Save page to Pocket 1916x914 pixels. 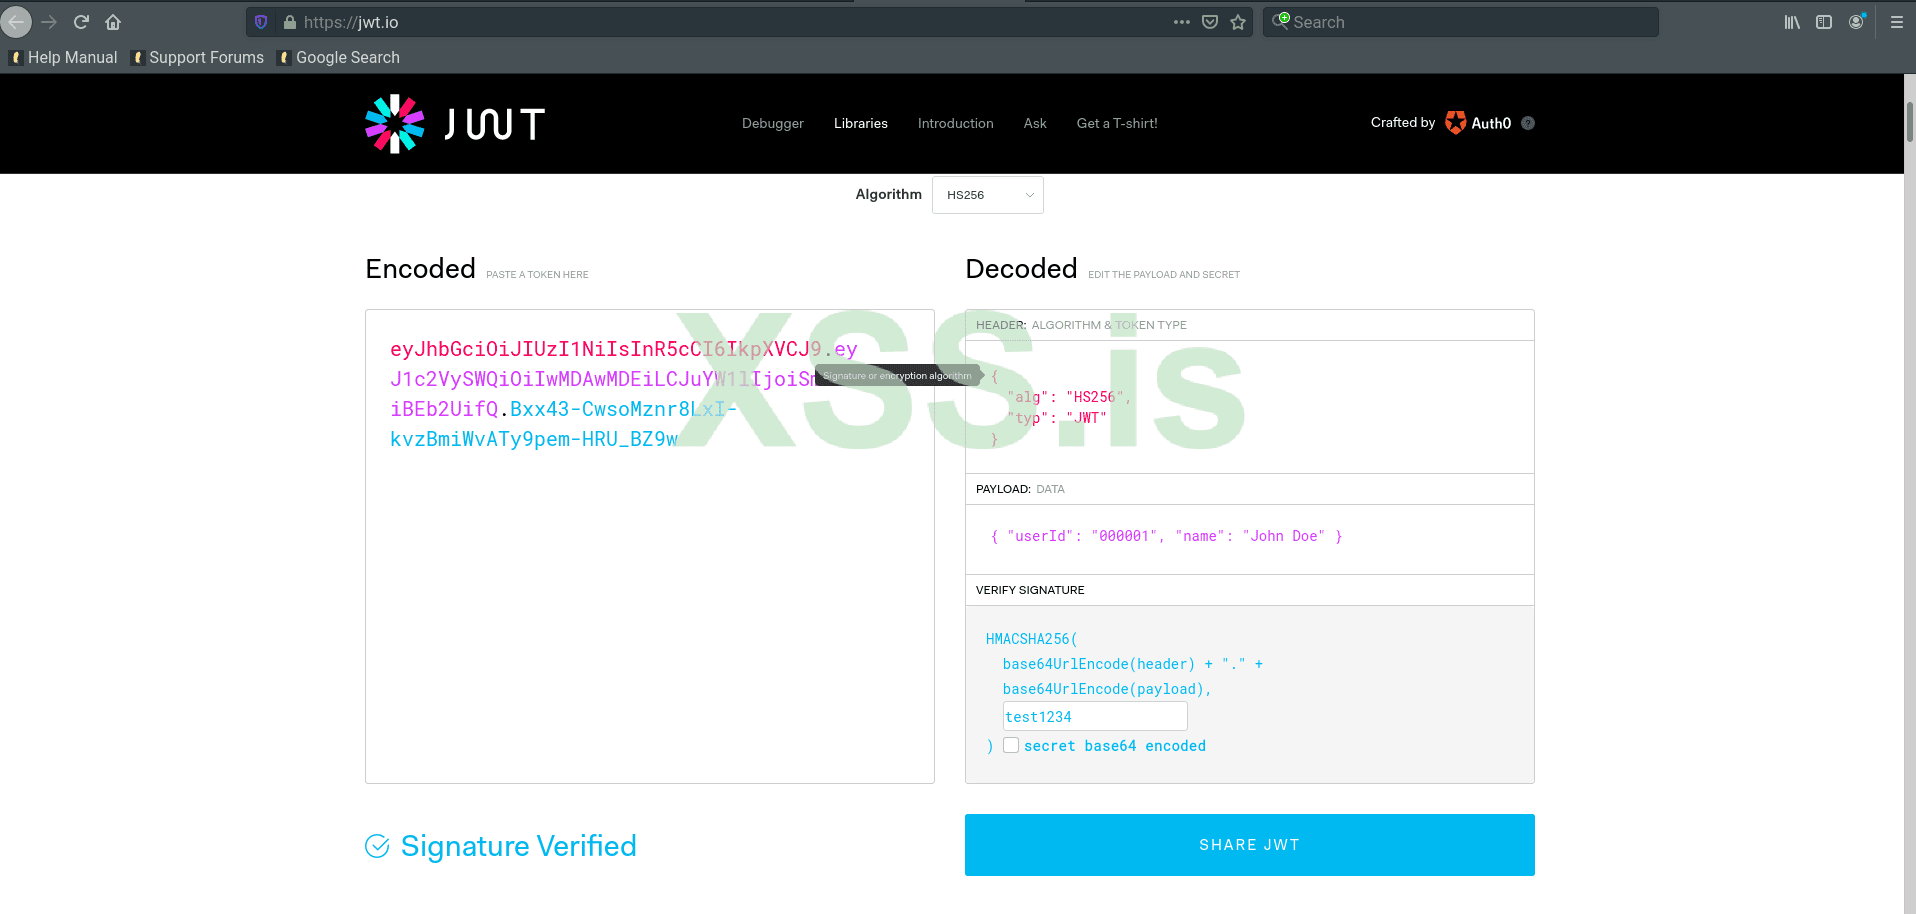coord(1210,22)
